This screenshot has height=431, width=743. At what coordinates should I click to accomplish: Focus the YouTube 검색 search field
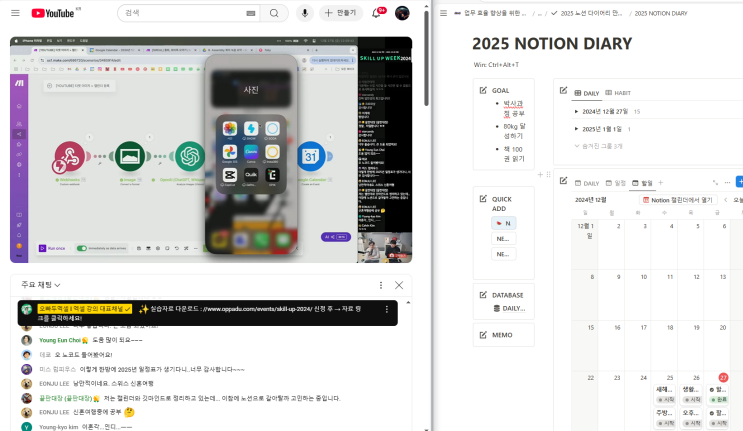184,13
